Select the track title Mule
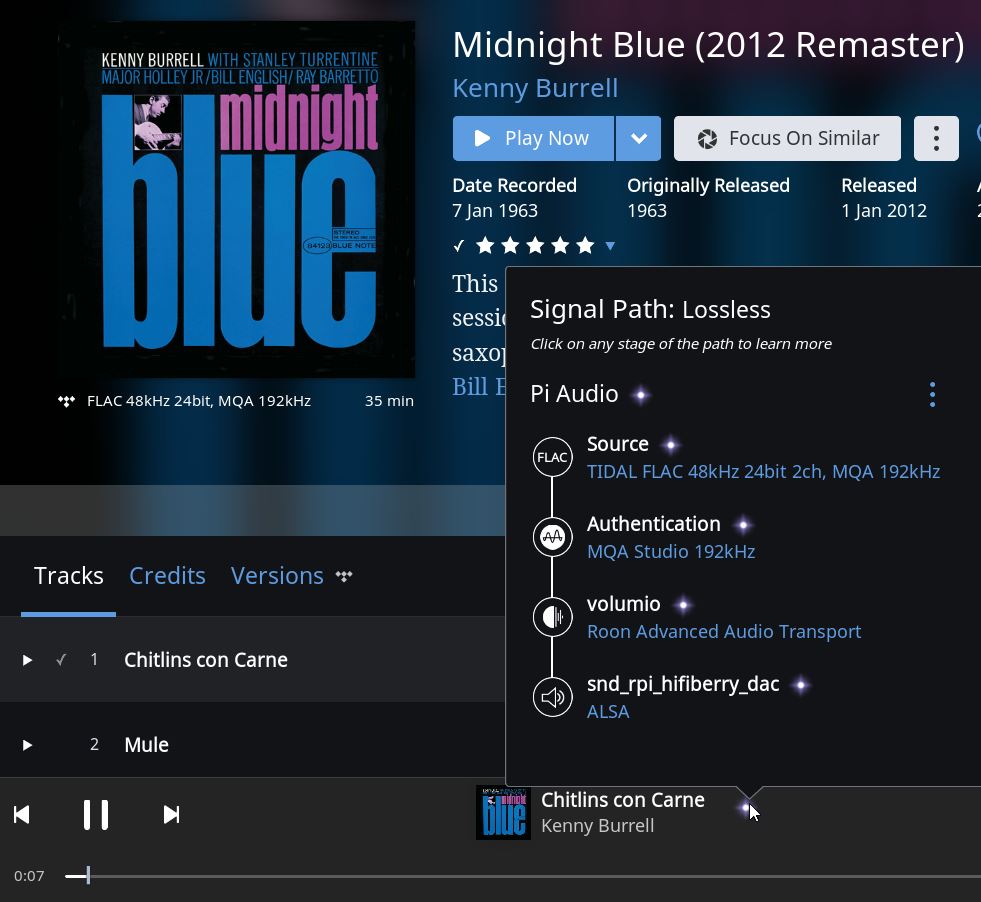Screen dimensions: 981x902 click(x=146, y=745)
